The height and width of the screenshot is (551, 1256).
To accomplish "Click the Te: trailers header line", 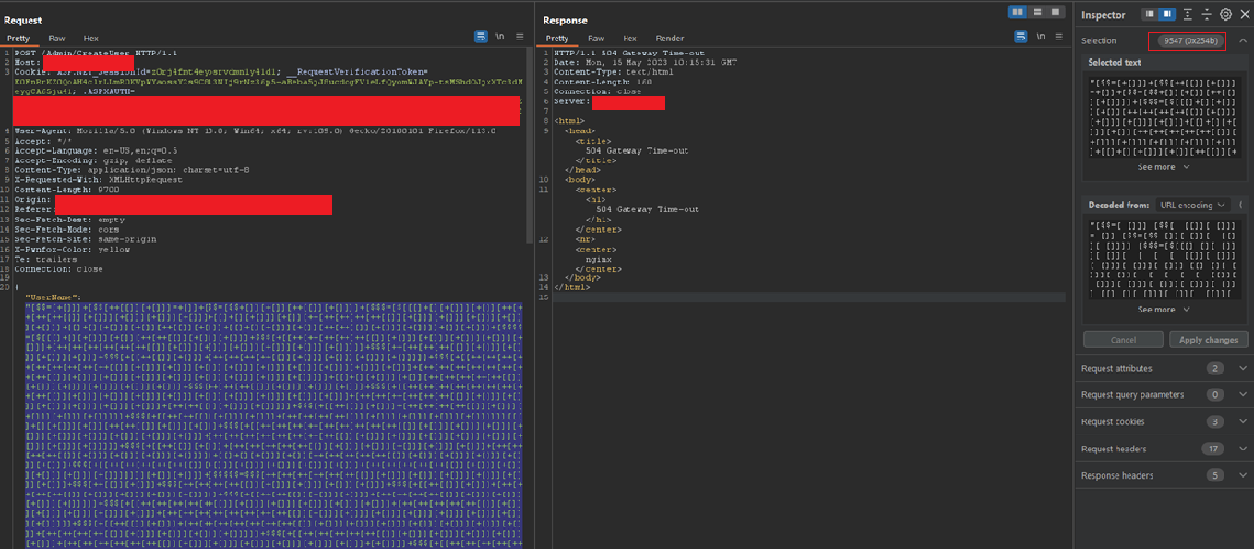I will [45, 259].
